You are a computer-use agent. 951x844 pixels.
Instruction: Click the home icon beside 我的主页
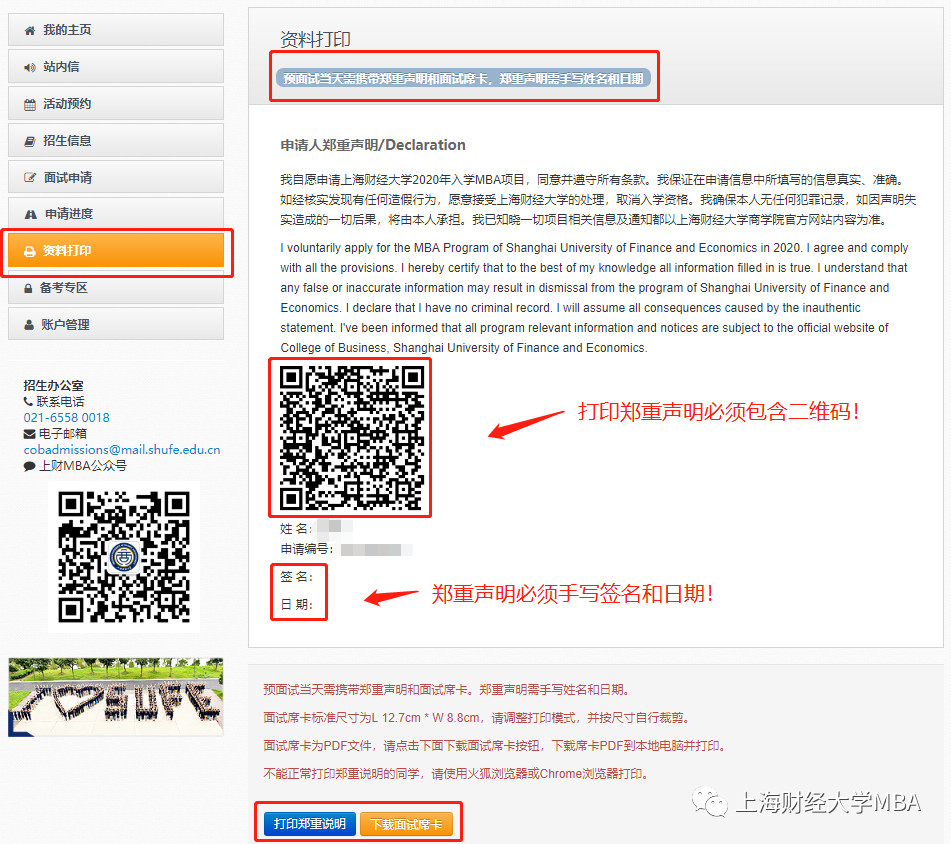[29, 30]
